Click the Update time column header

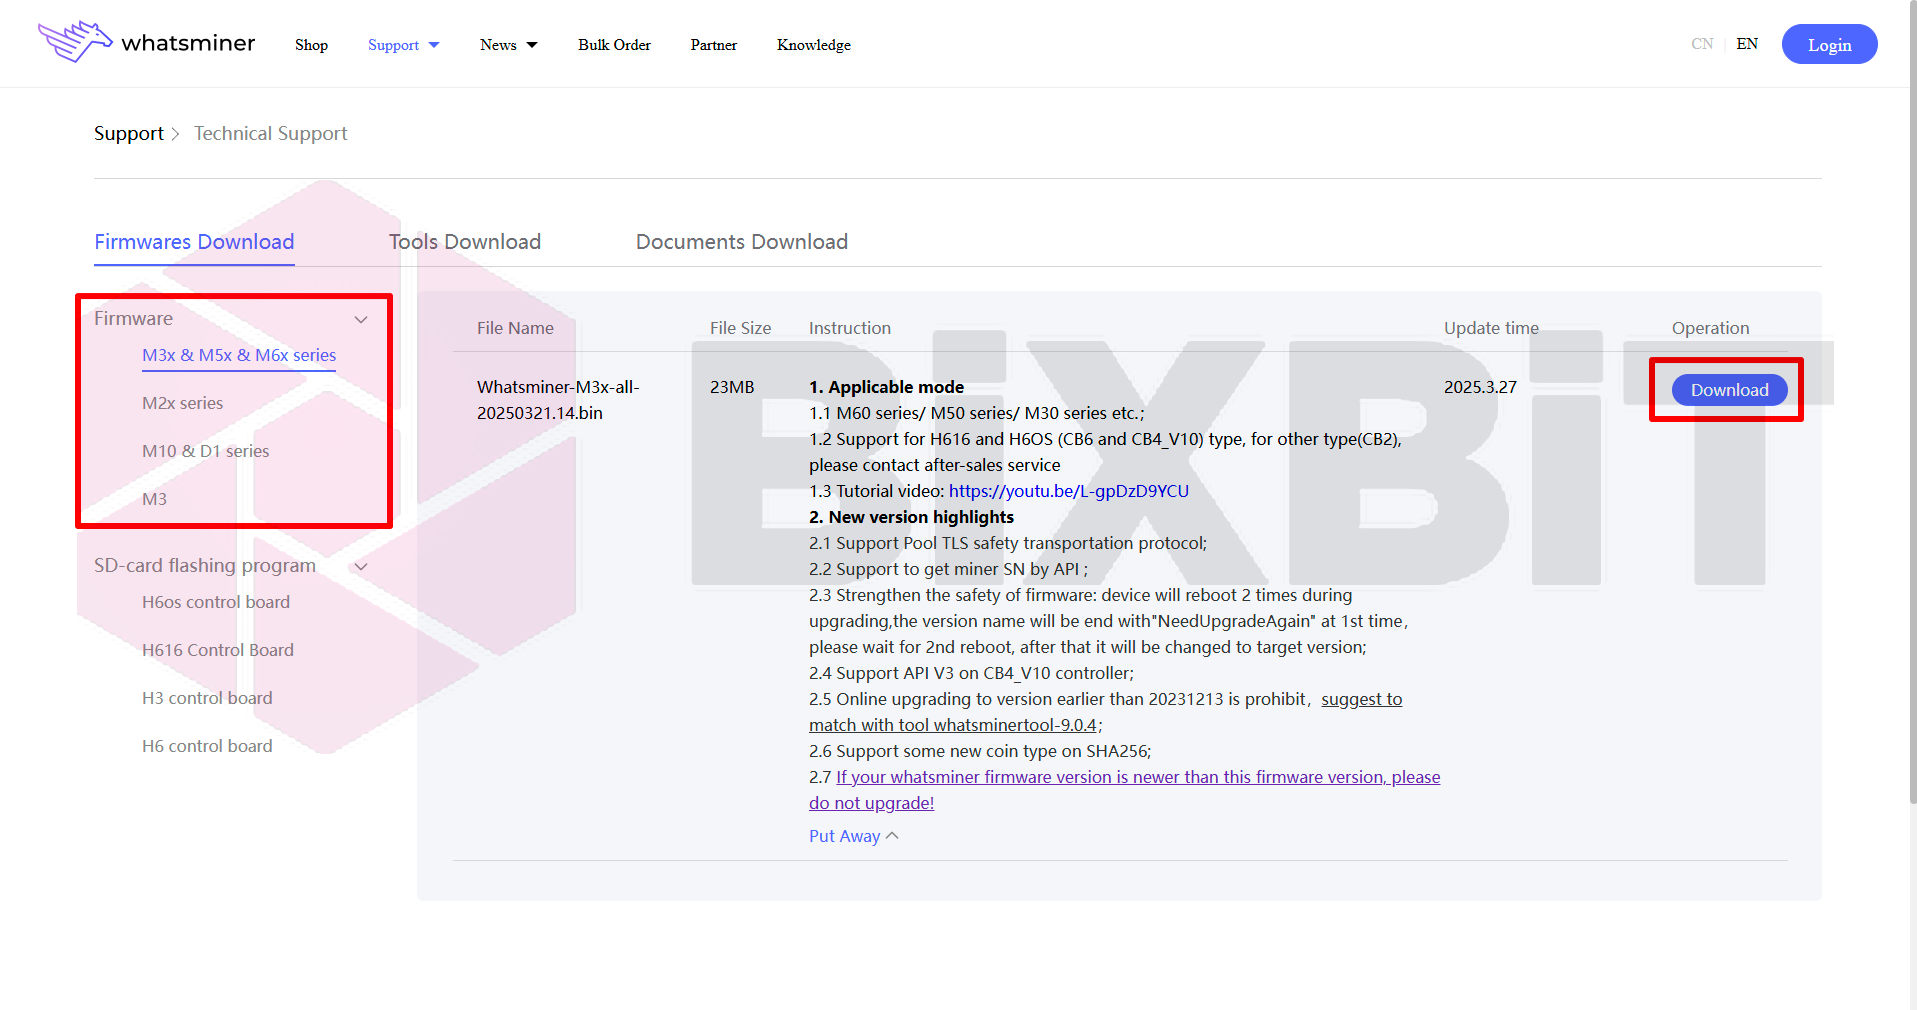point(1491,328)
